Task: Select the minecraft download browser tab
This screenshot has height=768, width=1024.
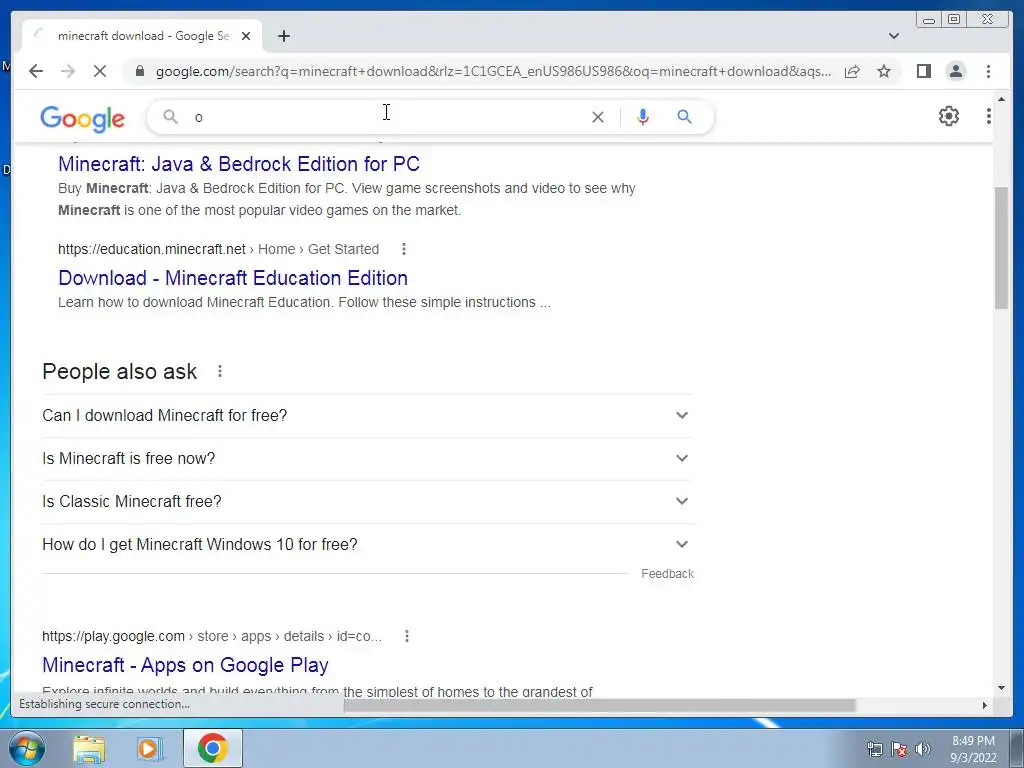Action: pos(142,37)
